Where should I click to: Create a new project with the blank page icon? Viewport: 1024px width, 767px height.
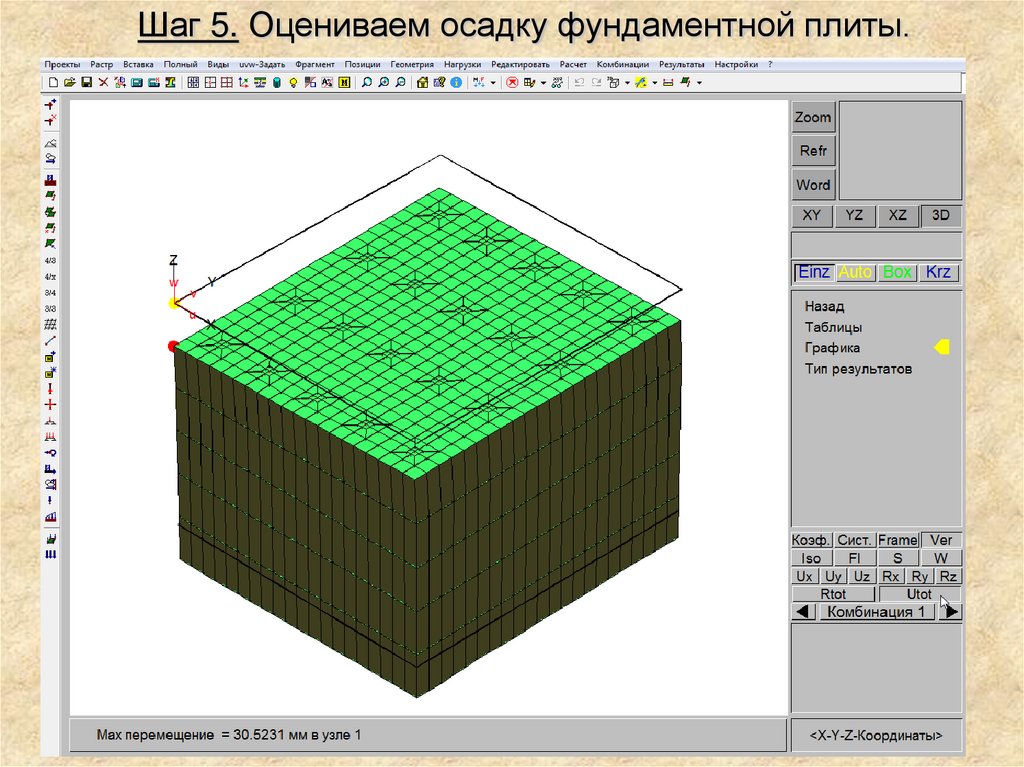pyautogui.click(x=54, y=82)
